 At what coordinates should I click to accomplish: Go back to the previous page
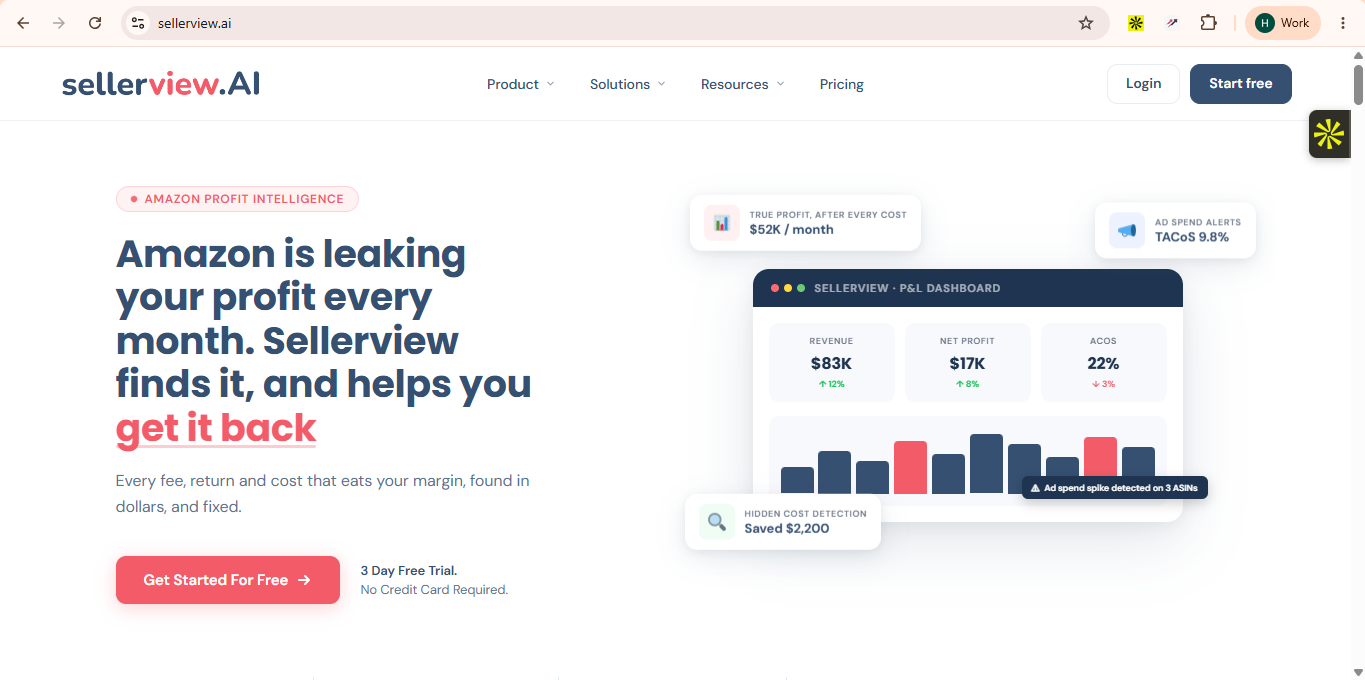[x=23, y=23]
